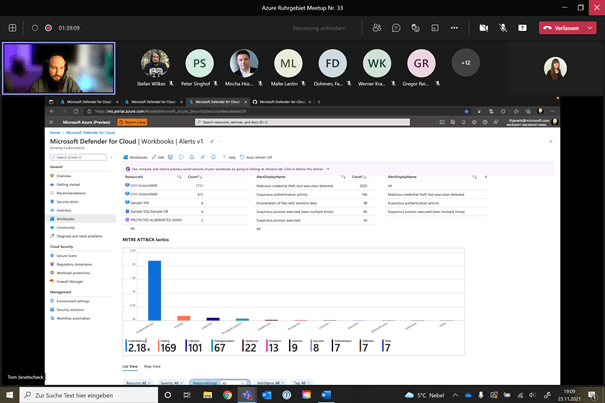Switch to the browser tab with GitHub icon
Image resolution: width=605 pixels, height=403 pixels.
point(282,102)
